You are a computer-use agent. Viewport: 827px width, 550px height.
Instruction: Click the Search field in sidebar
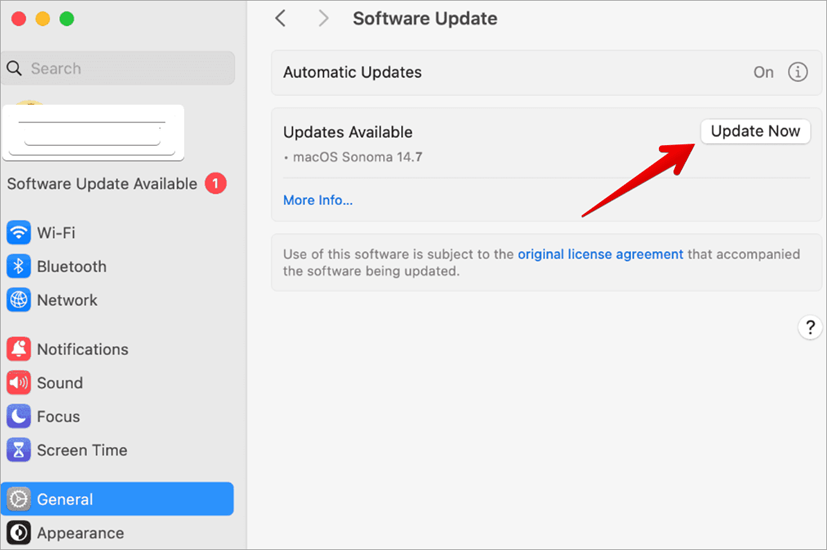click(118, 68)
